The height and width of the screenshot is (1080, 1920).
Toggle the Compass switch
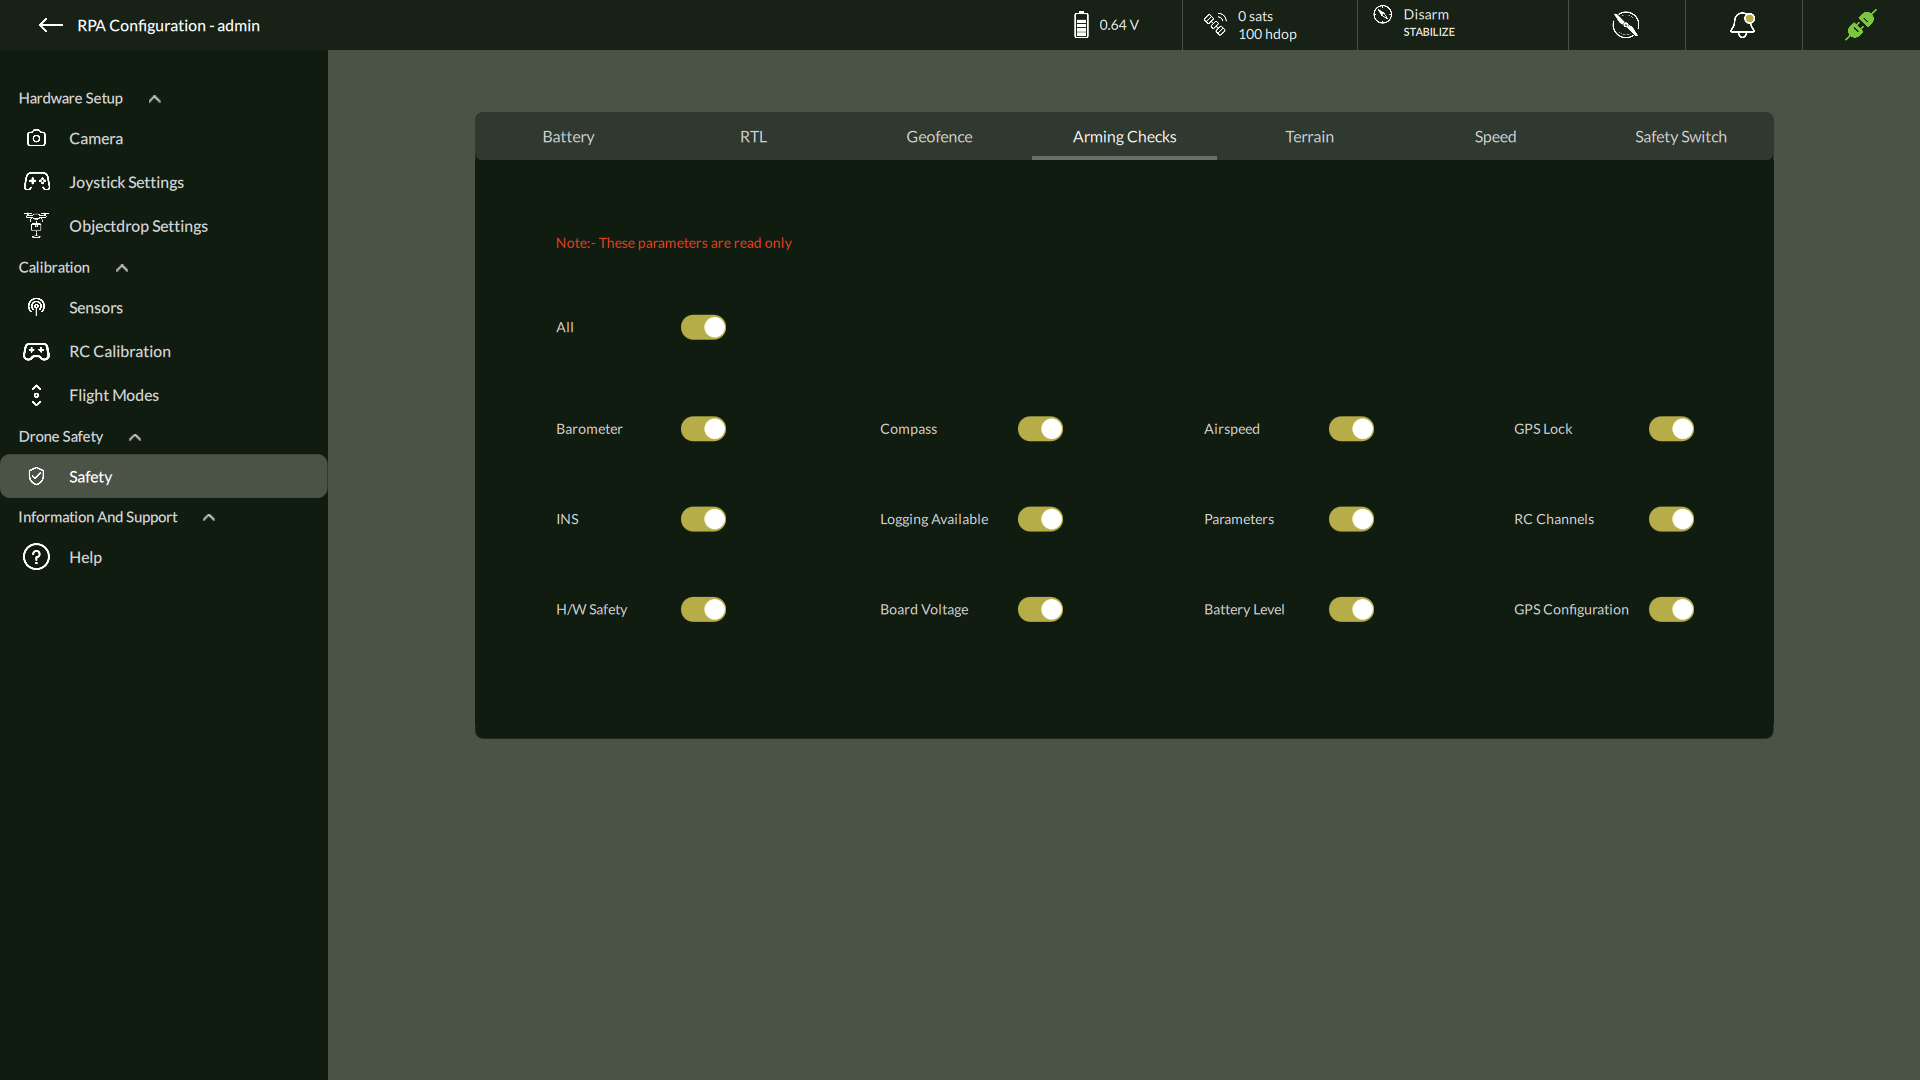pyautogui.click(x=1040, y=429)
